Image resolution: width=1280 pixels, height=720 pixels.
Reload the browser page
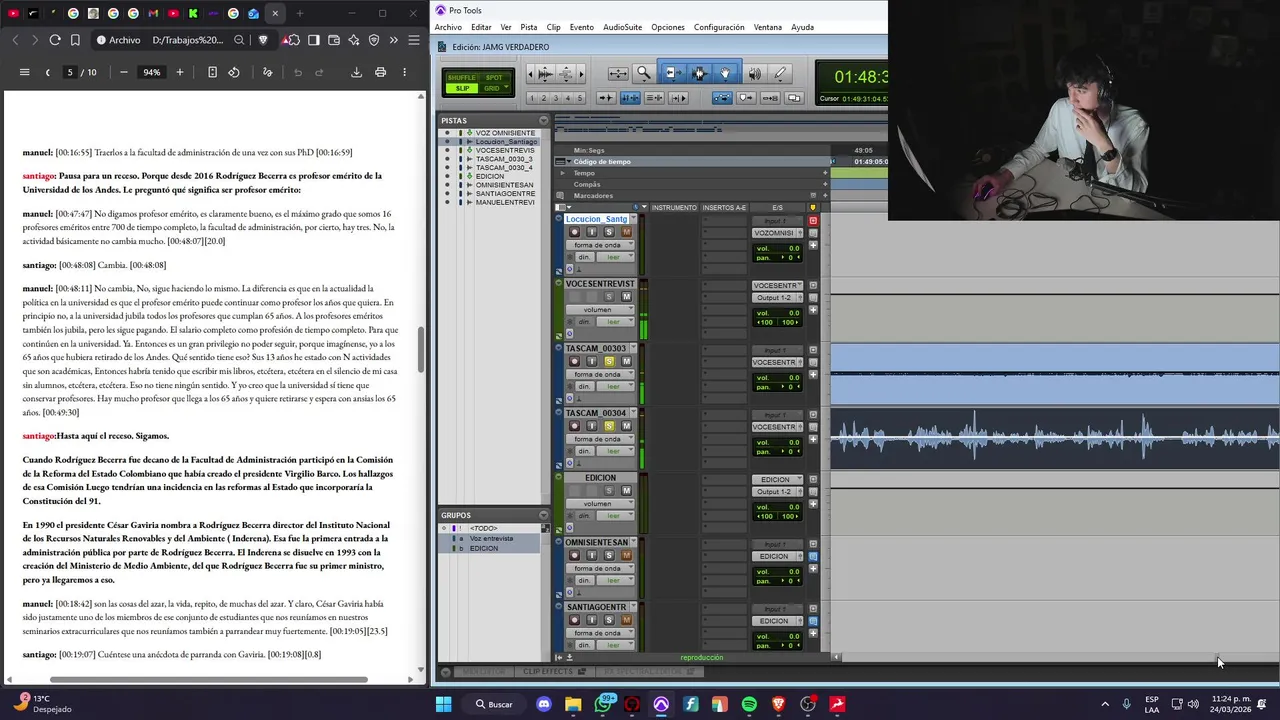click(55, 40)
